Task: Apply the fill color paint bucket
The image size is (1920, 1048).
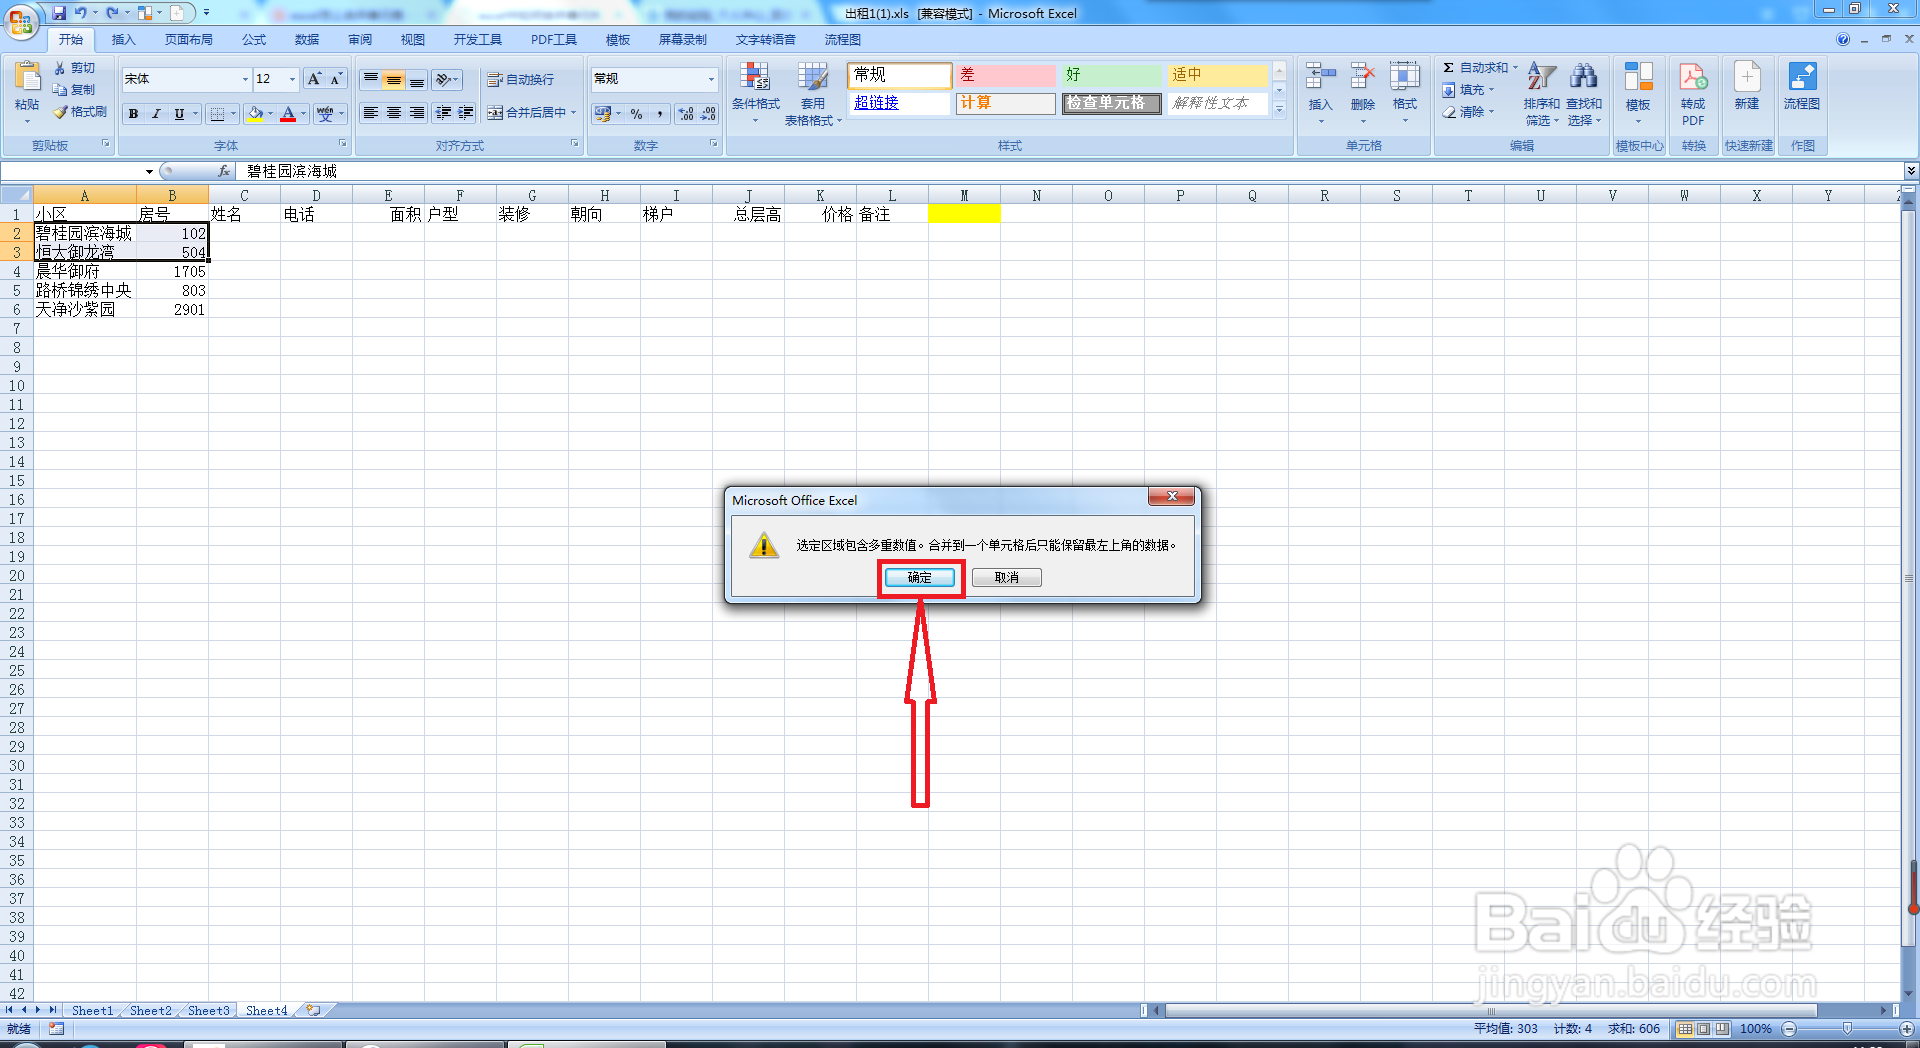Action: point(256,114)
